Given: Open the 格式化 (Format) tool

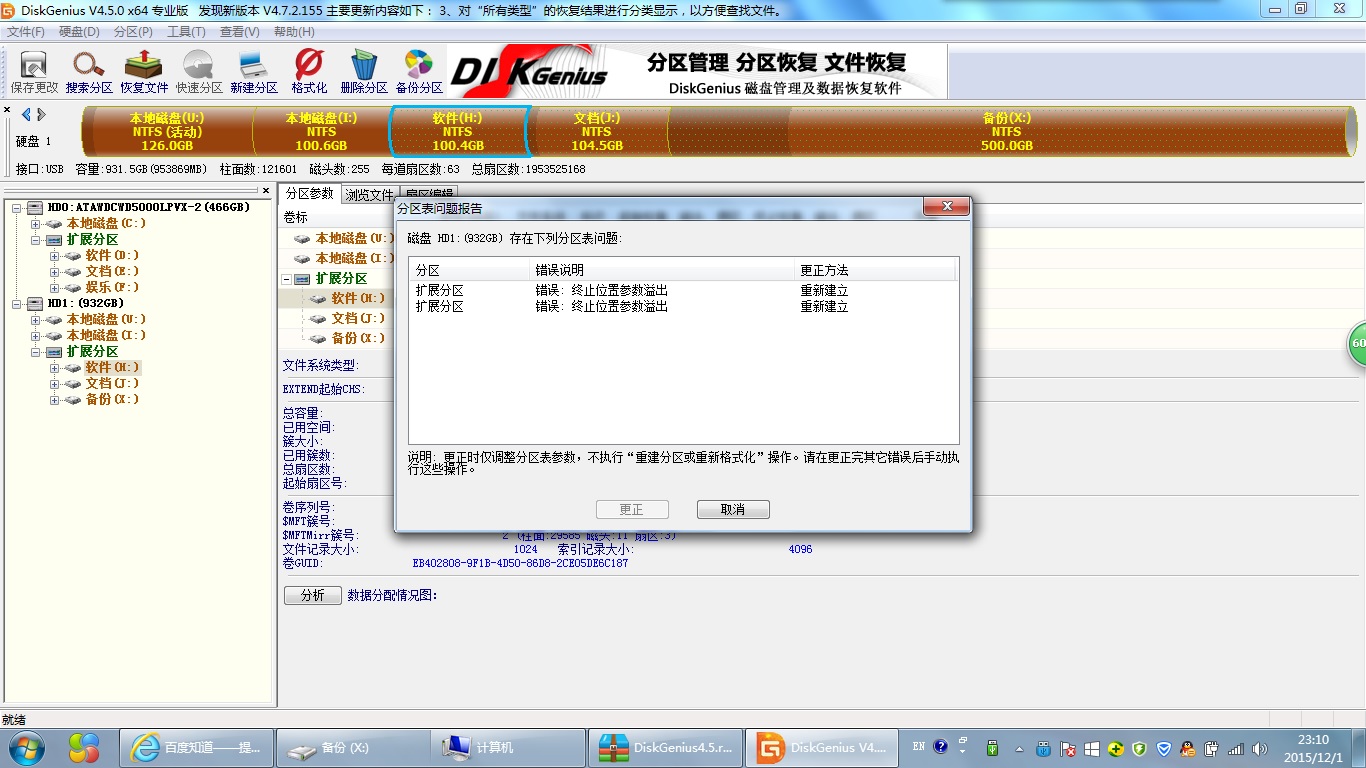Looking at the screenshot, I should pos(308,70).
